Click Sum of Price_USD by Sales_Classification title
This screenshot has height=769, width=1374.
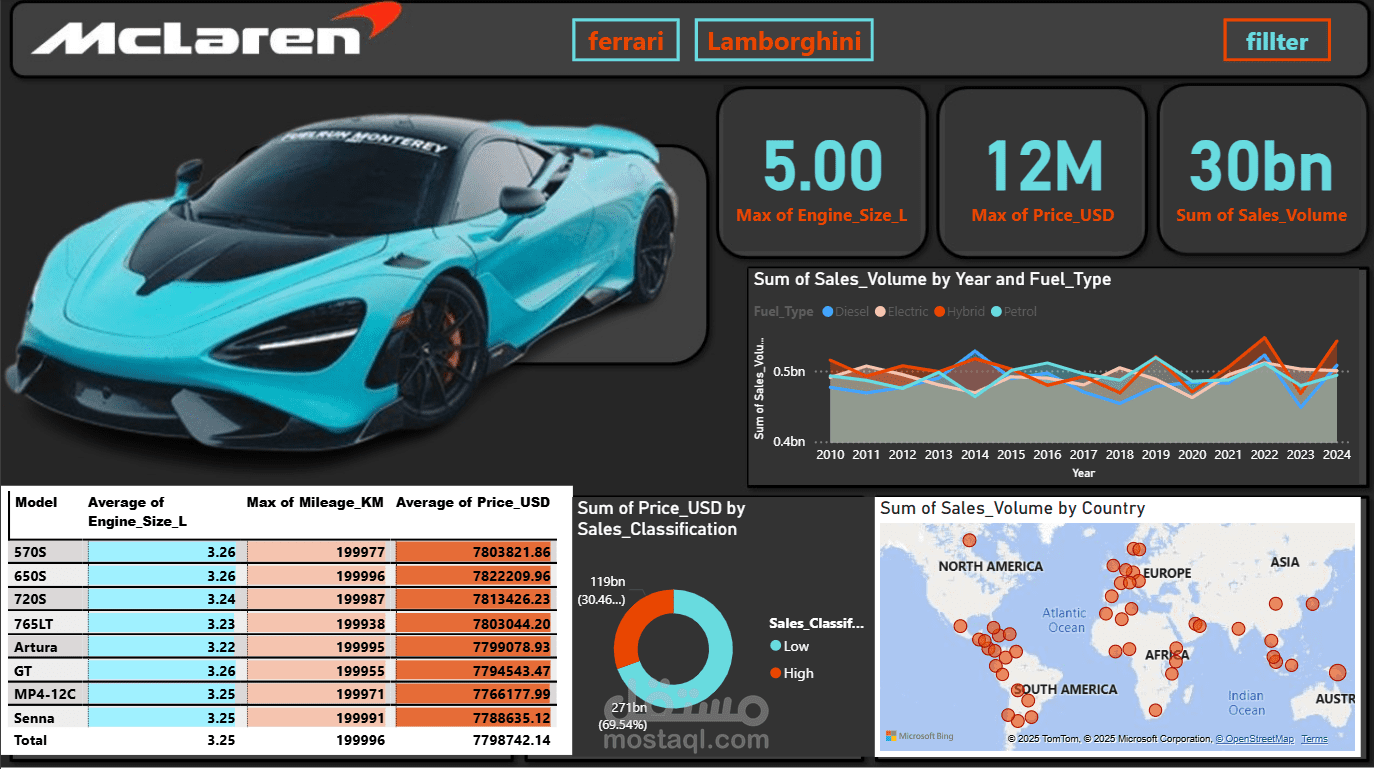pyautogui.click(x=661, y=518)
